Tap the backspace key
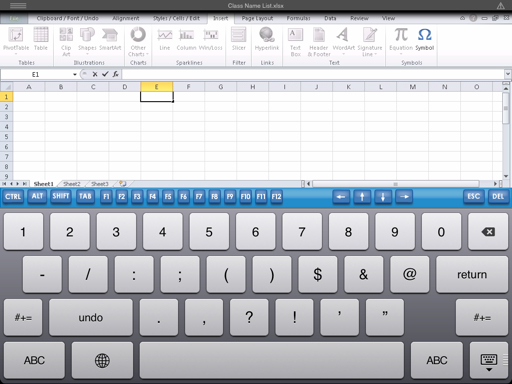Viewport: 512px width, 384px height. [x=488, y=232]
